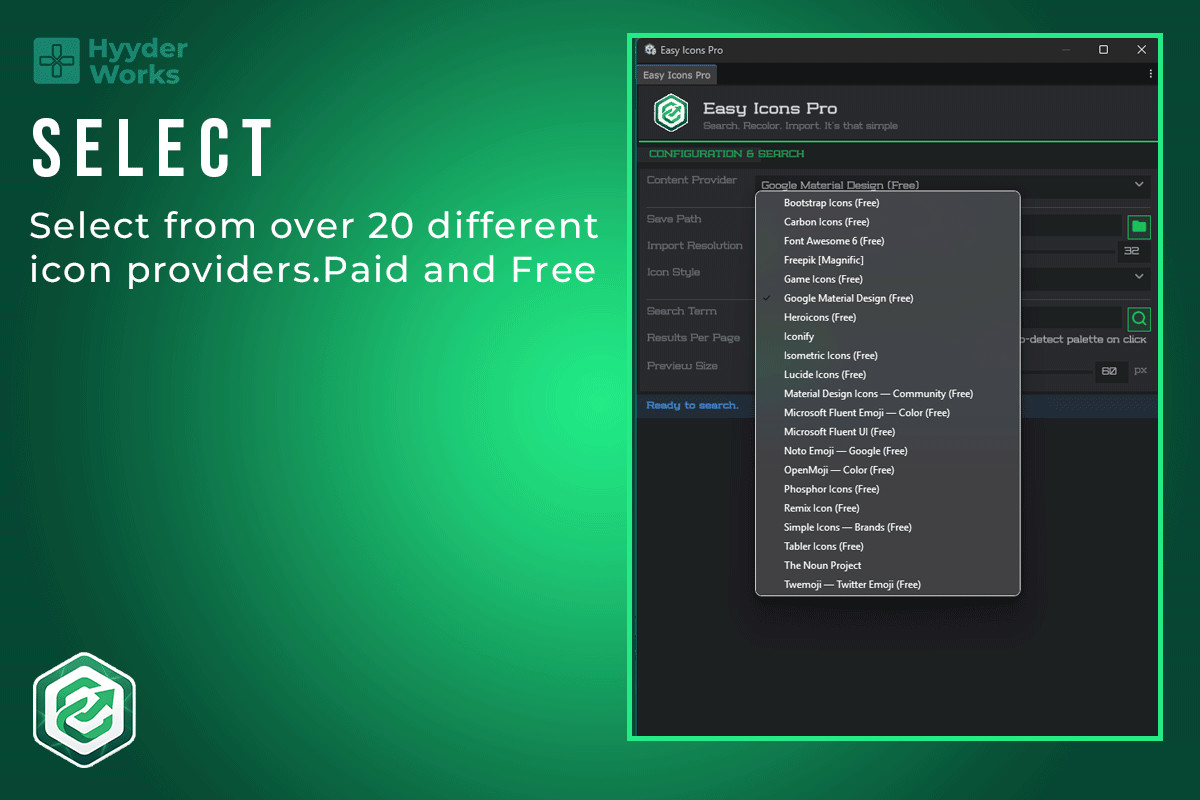The image size is (1200, 800).
Task: Click the Ready to search status text
Action: (x=692, y=405)
